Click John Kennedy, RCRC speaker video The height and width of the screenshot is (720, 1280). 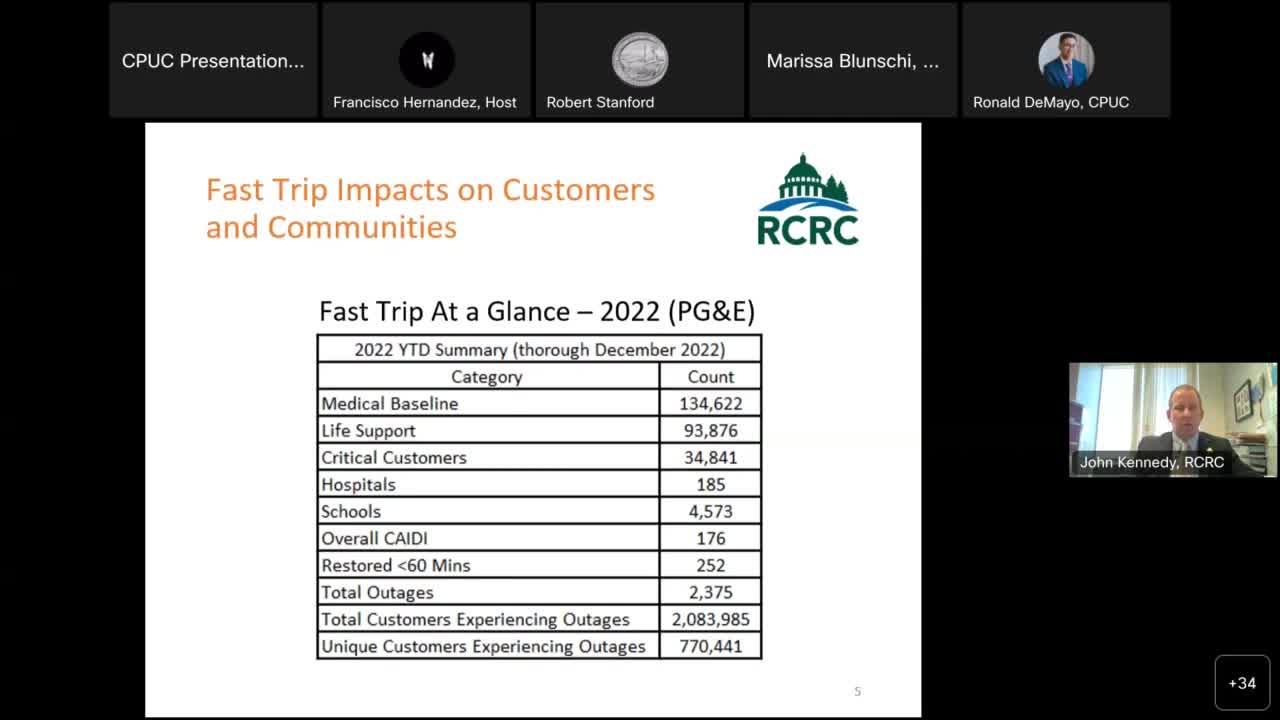(1173, 419)
